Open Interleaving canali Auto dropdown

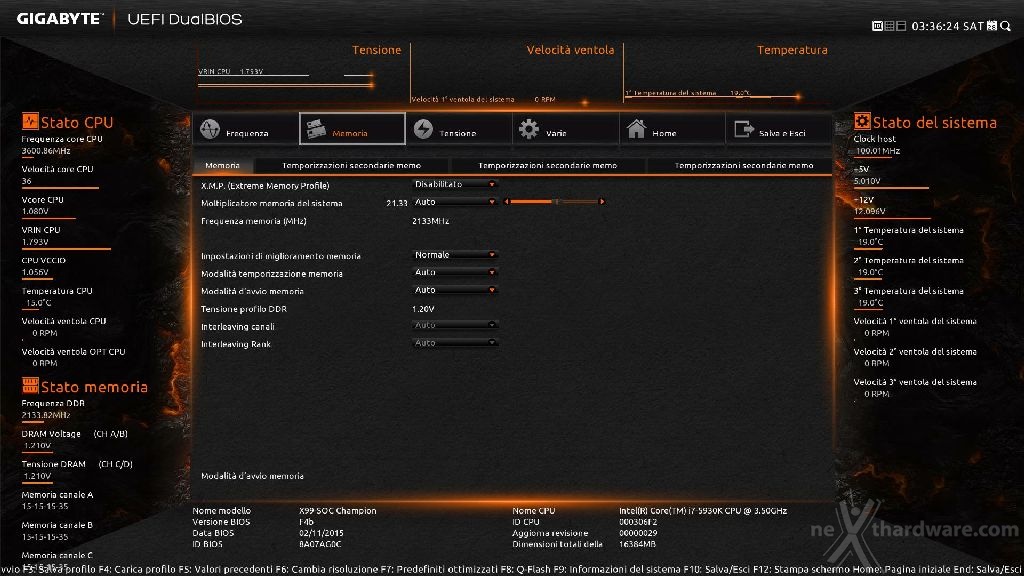[455, 325]
